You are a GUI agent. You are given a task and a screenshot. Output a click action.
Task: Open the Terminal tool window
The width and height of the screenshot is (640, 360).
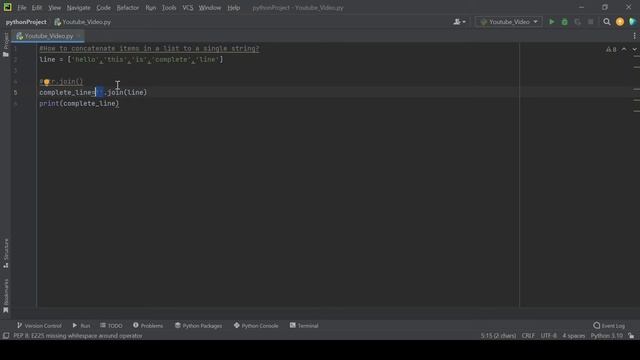(x=304, y=326)
